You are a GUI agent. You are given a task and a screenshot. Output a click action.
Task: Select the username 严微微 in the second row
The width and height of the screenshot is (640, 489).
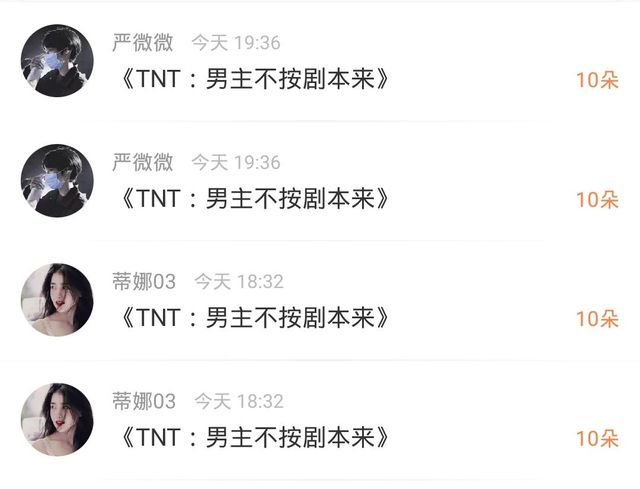pyautogui.click(x=143, y=162)
